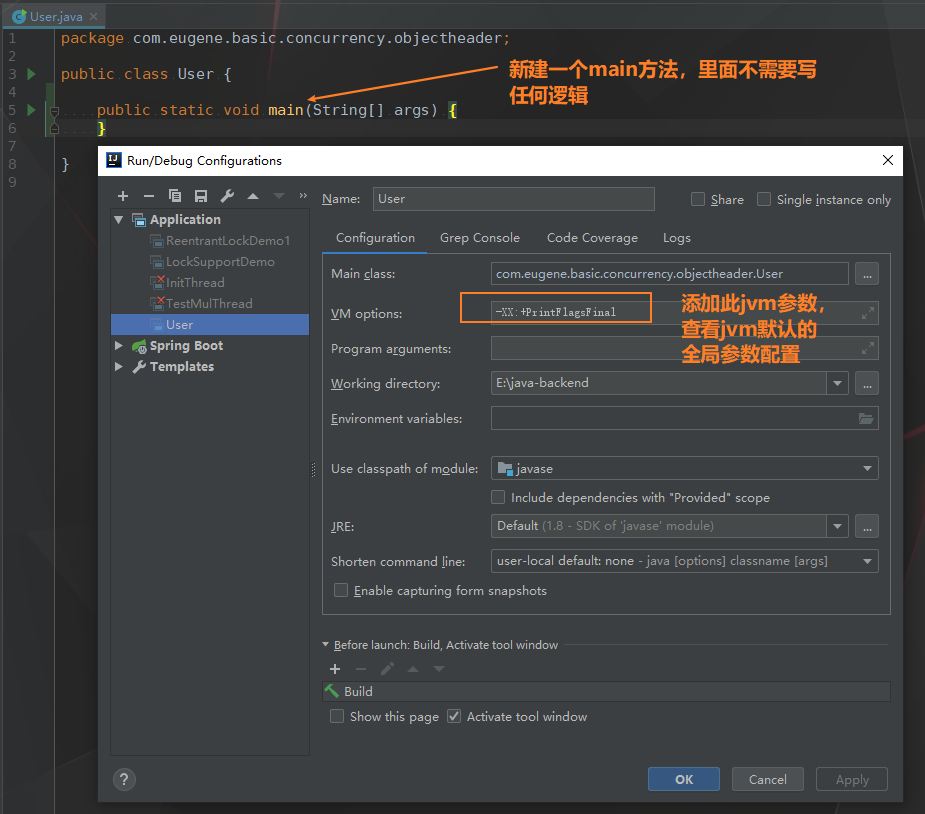Remove selected configuration with minus icon
This screenshot has height=814, width=925.
tap(149, 196)
